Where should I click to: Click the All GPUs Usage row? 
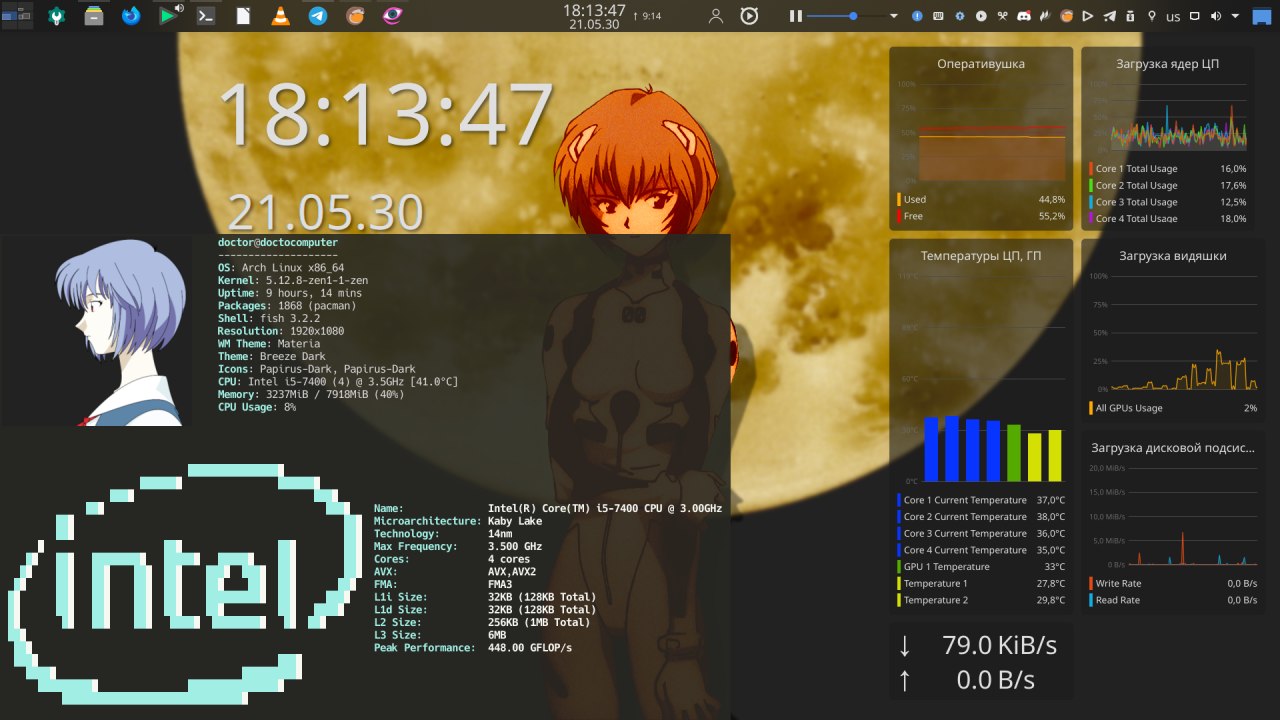[1173, 408]
